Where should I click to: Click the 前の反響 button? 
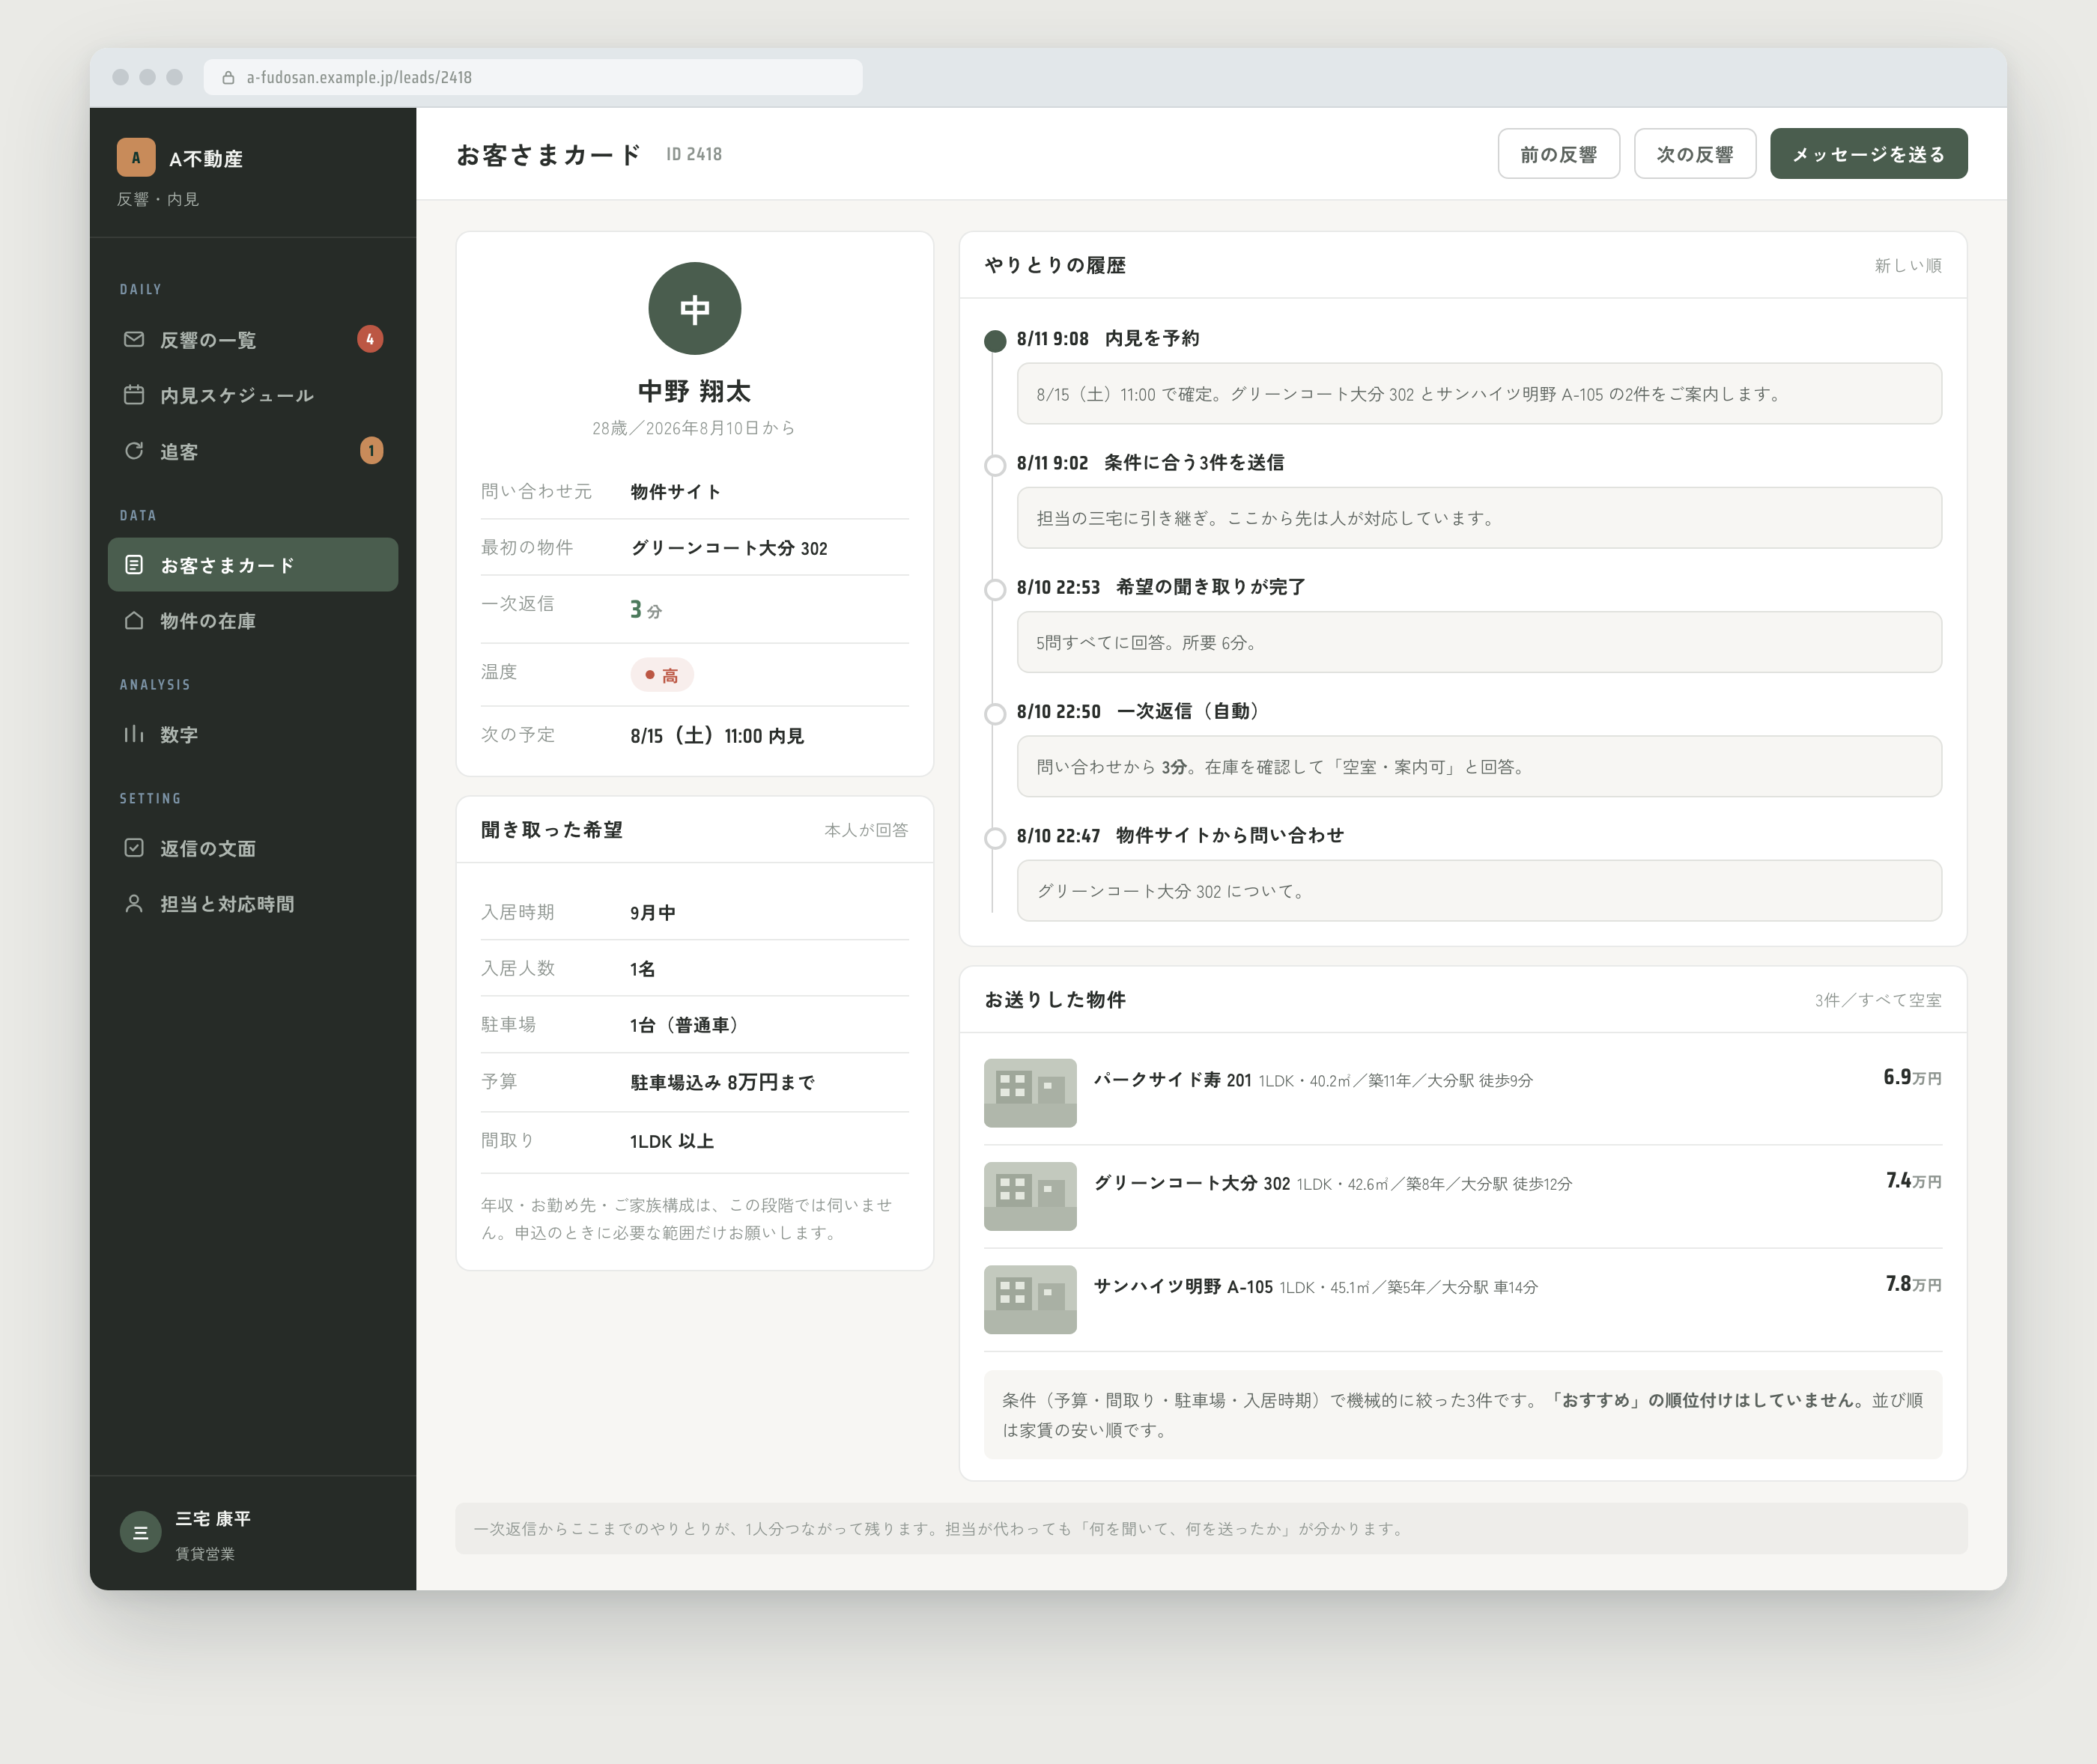pos(1558,154)
